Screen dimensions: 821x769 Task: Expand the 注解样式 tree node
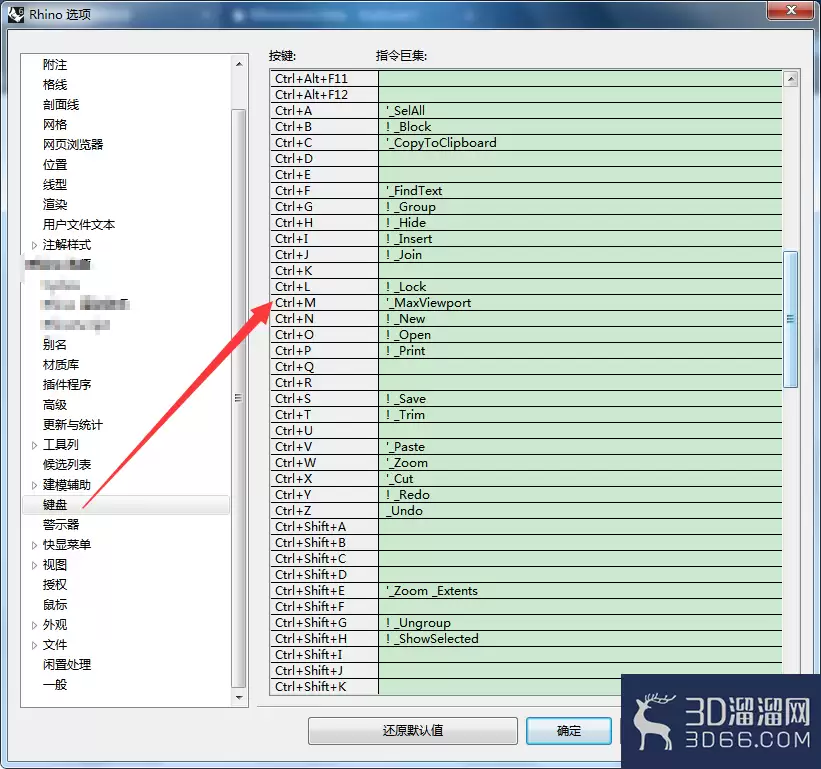coord(34,245)
